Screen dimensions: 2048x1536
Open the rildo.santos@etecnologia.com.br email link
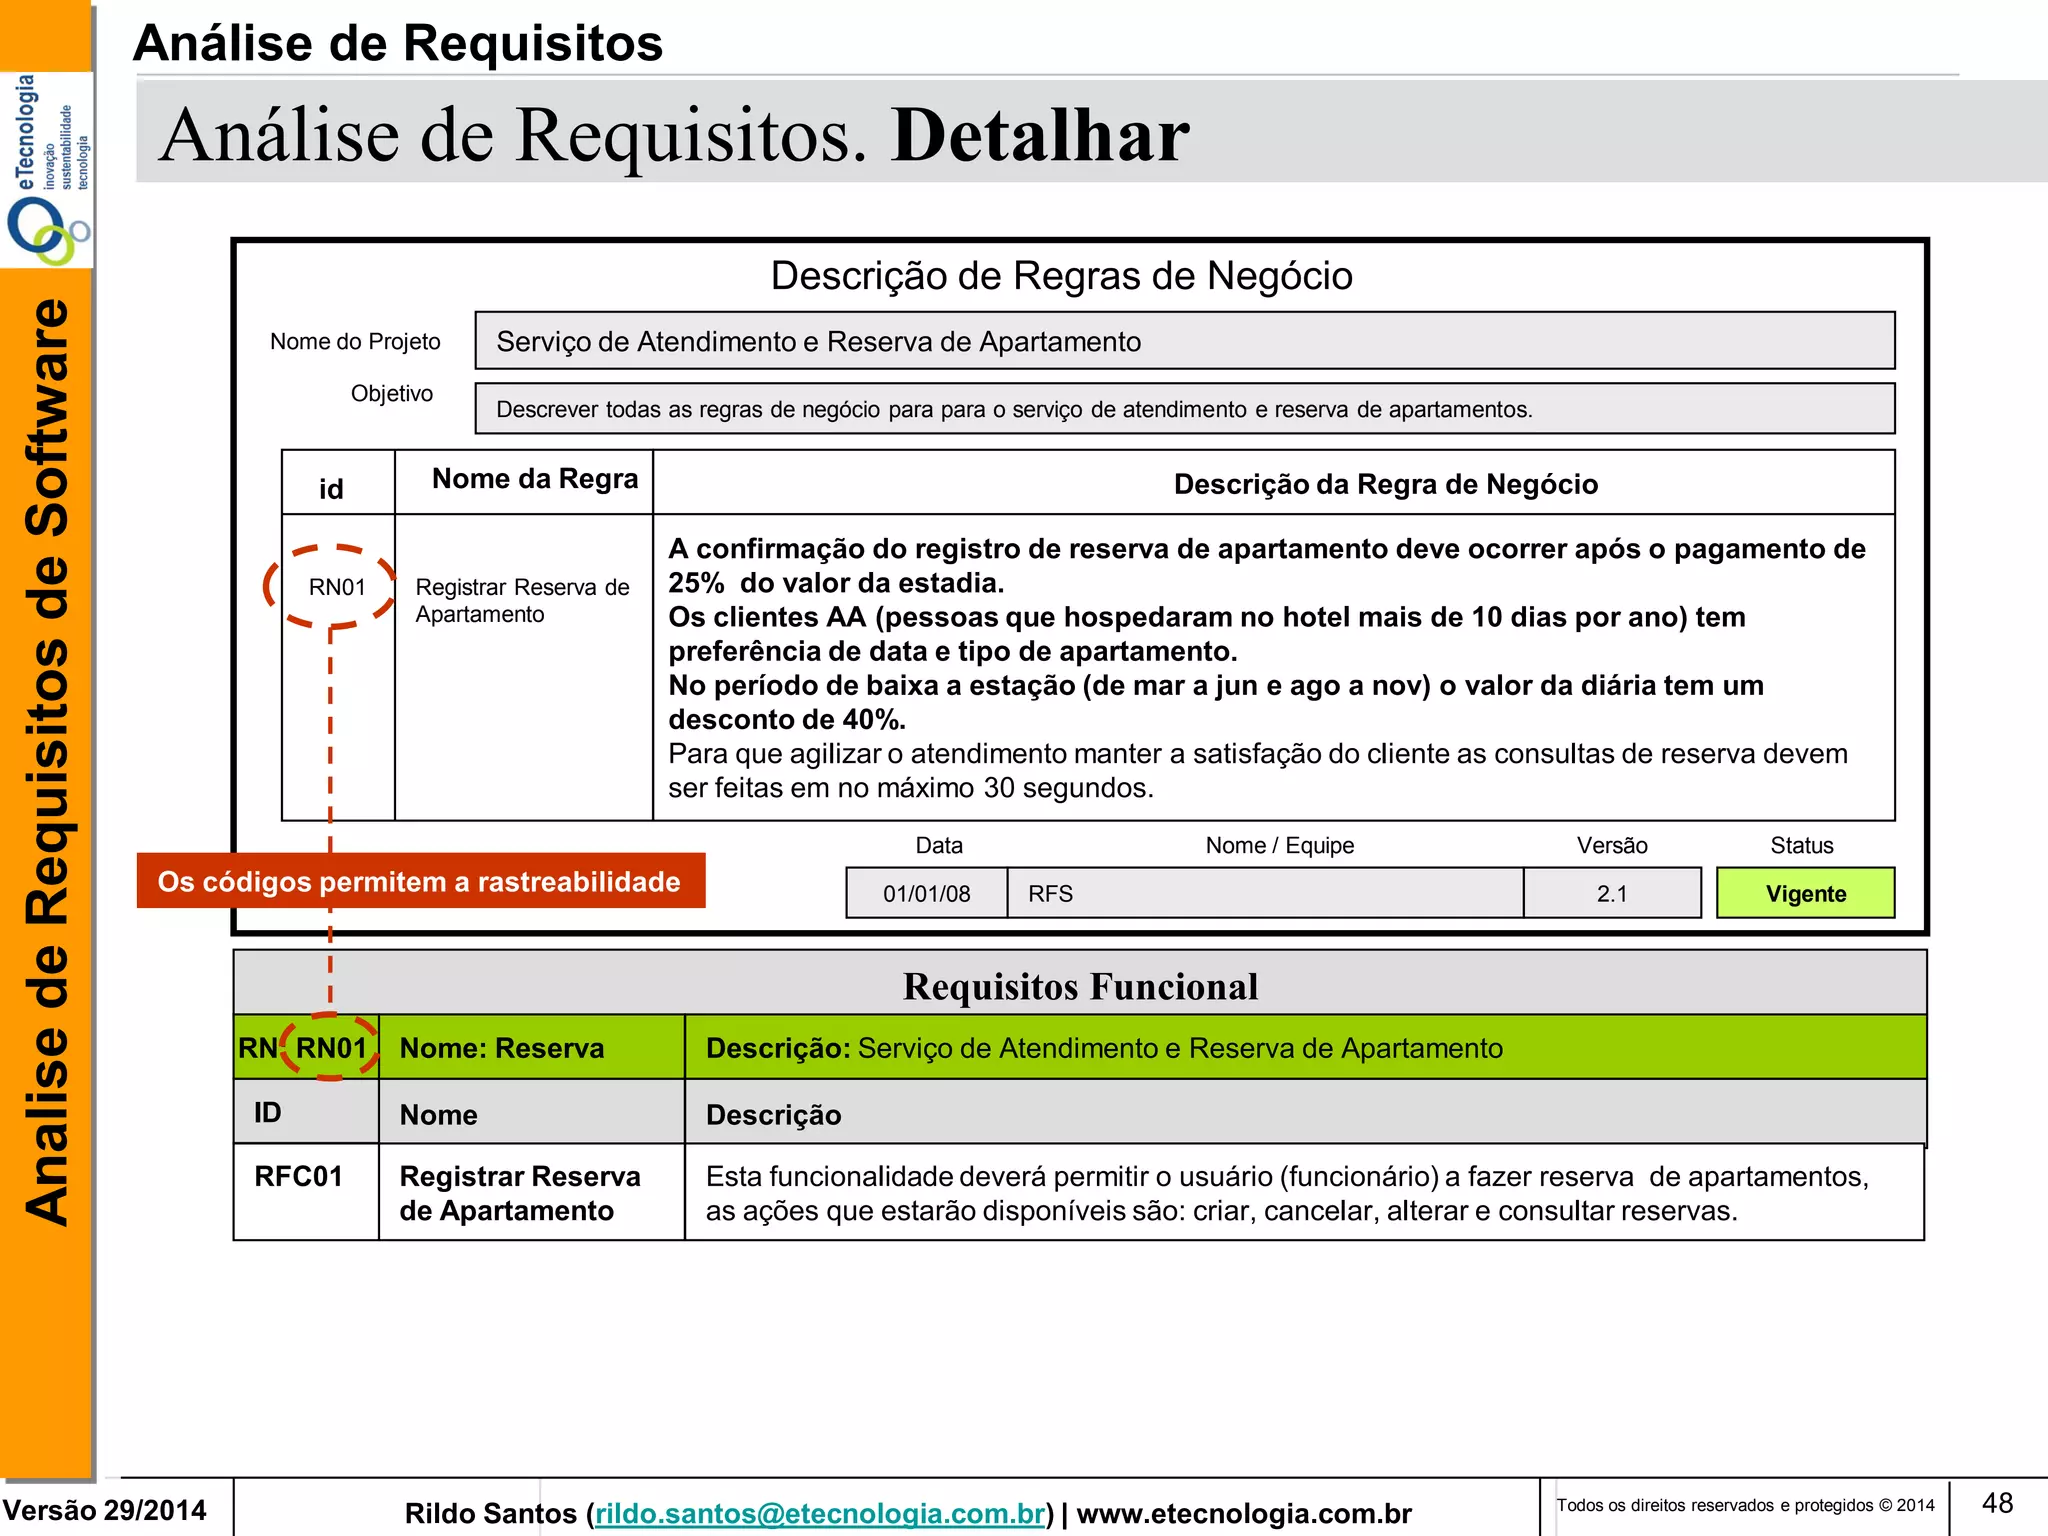[x=821, y=1514]
